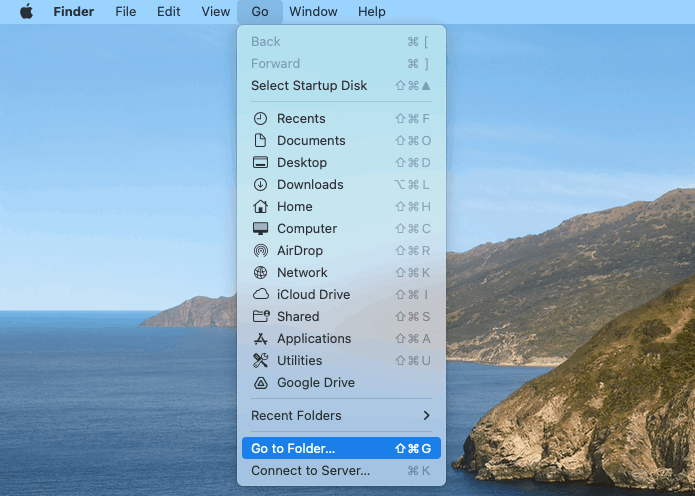This screenshot has height=496, width=695.
Task: Select the Desktop label text
Action: click(x=302, y=163)
